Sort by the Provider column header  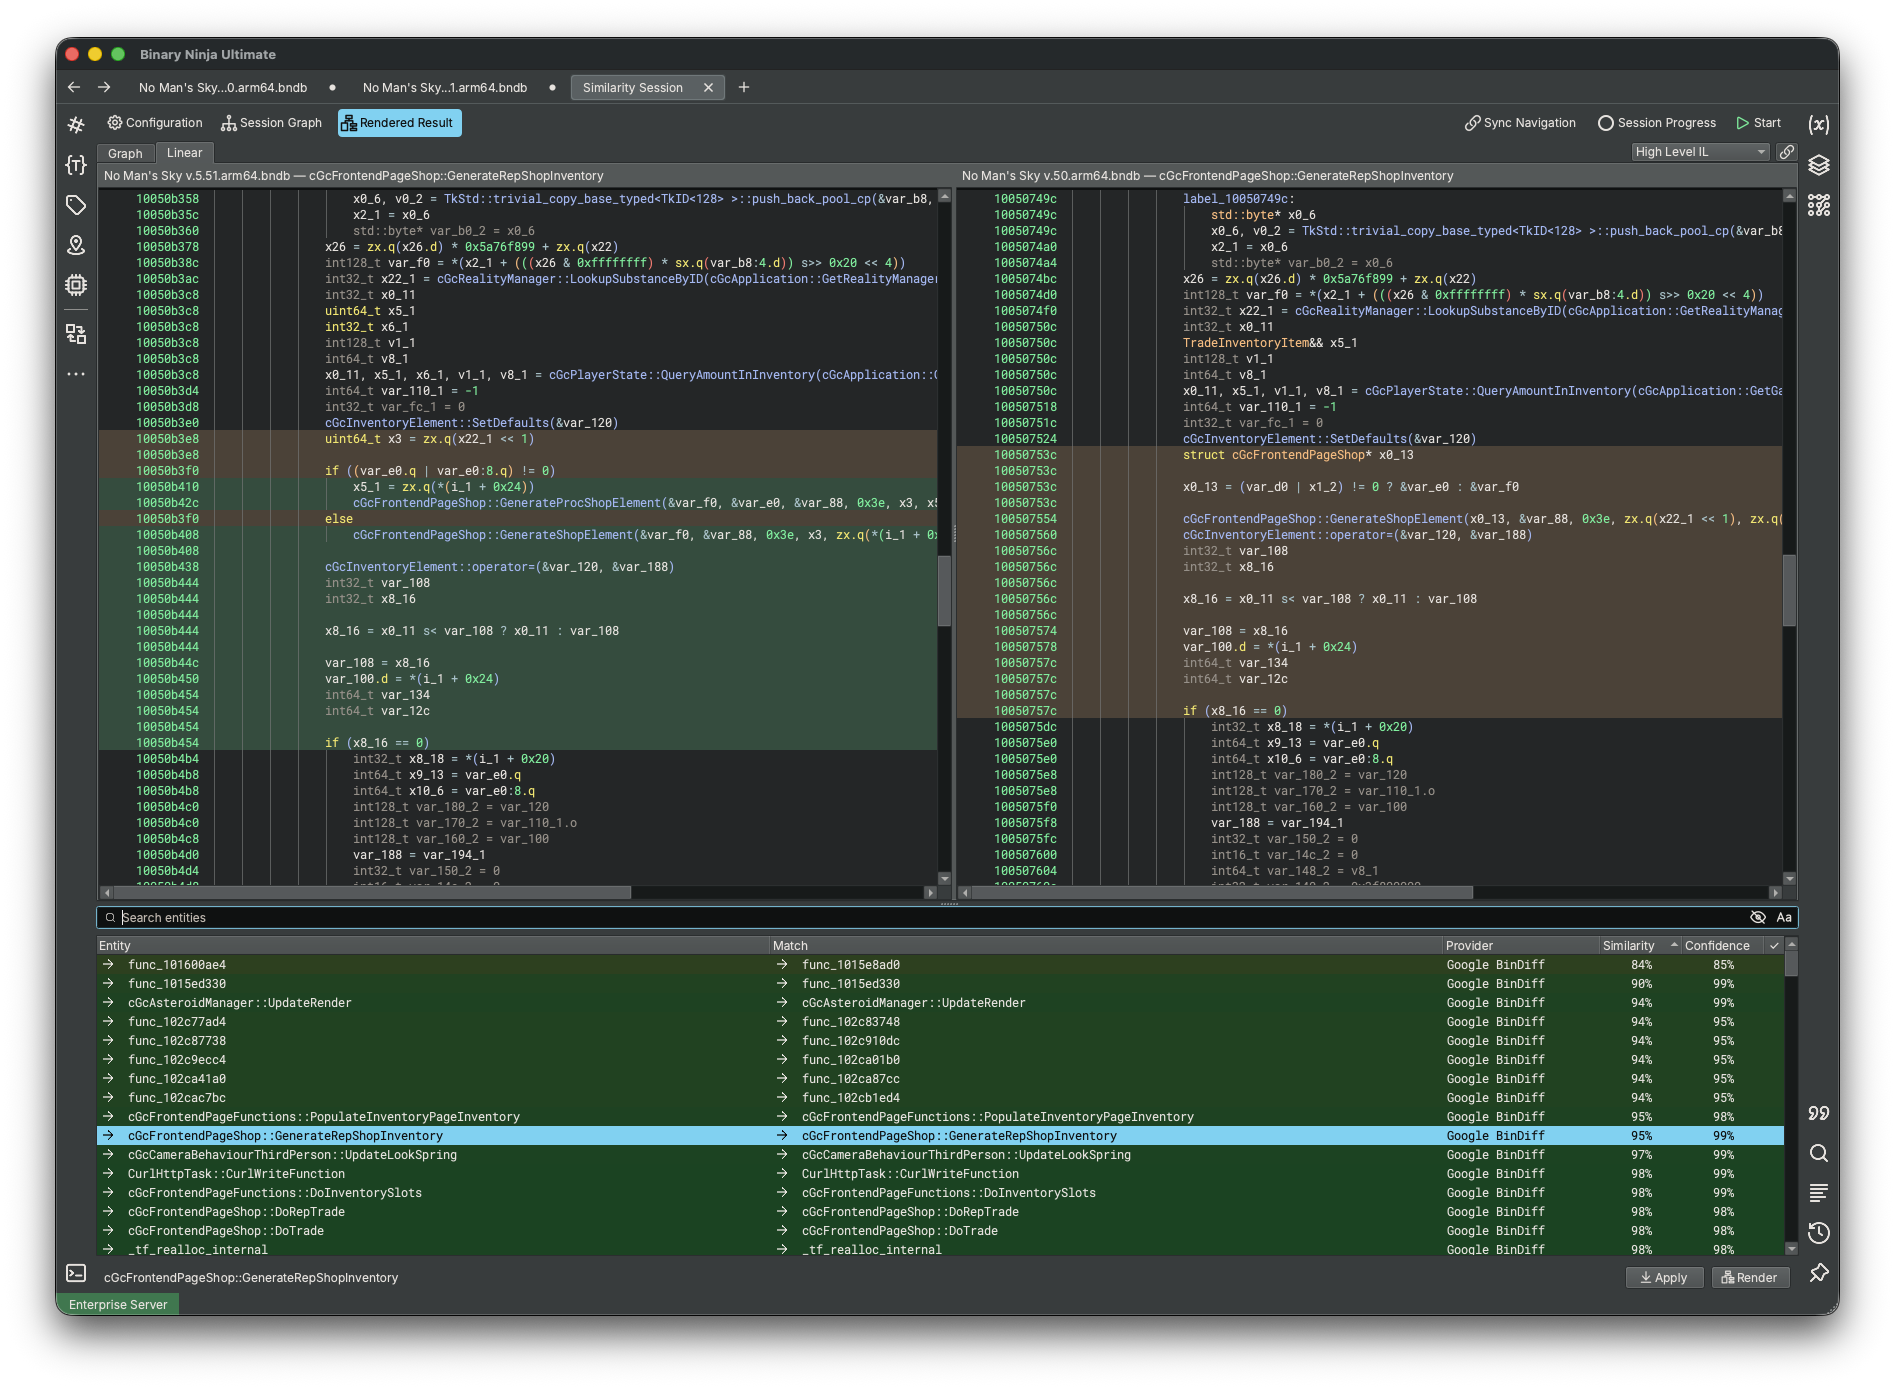(x=1521, y=945)
